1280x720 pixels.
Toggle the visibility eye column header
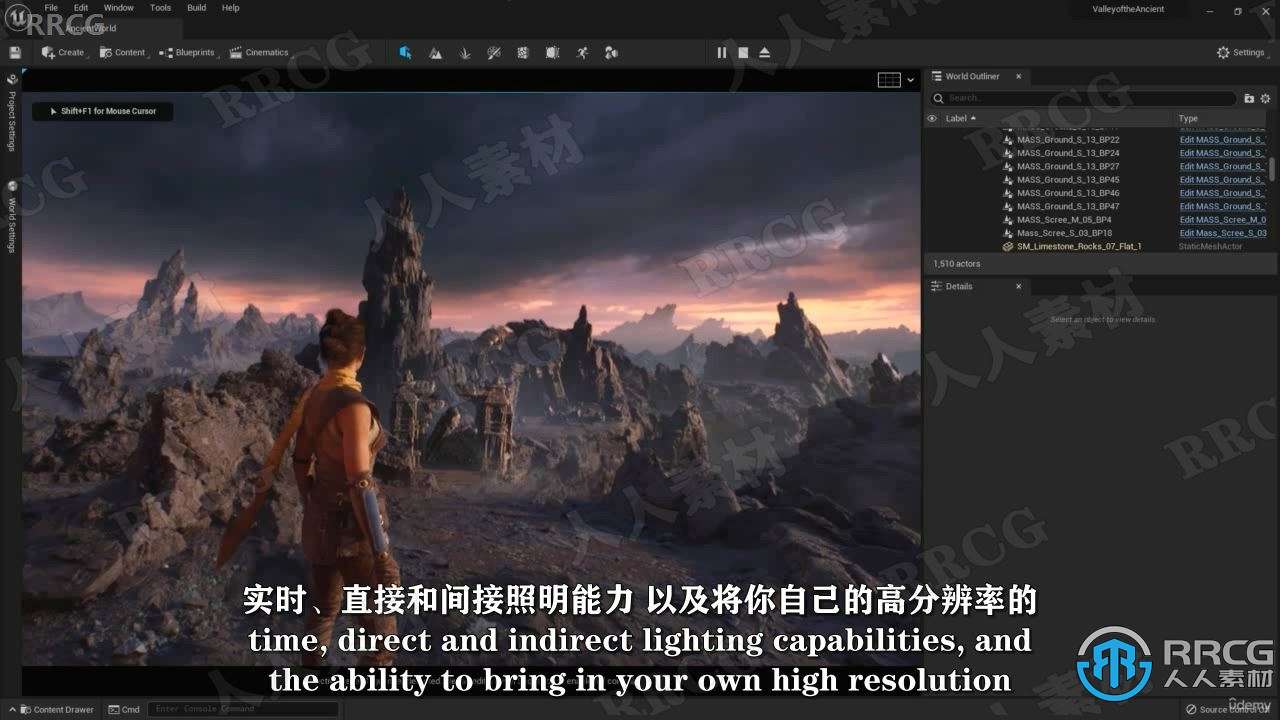tap(932, 118)
